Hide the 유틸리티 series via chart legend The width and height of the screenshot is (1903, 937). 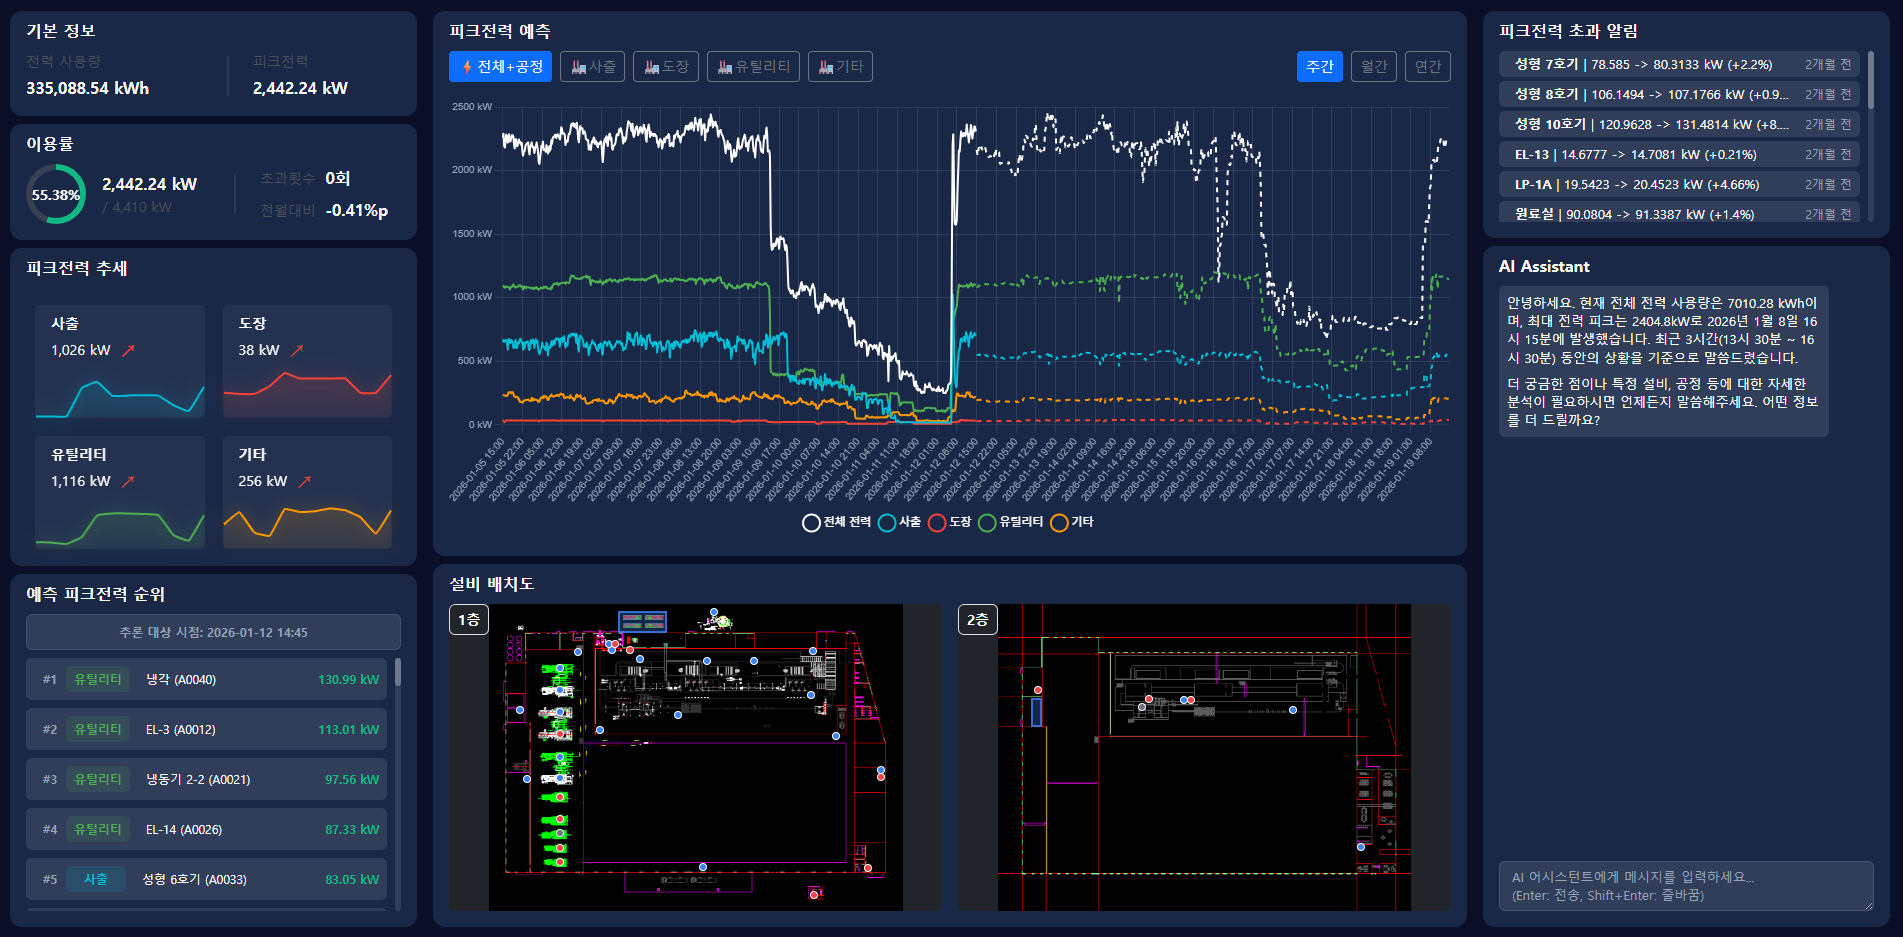pyautogui.click(x=1010, y=522)
